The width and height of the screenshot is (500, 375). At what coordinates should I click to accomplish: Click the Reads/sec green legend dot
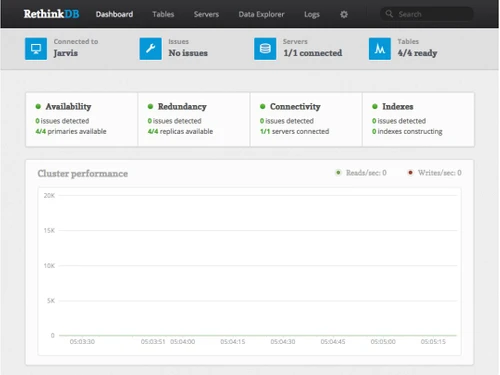[338, 173]
